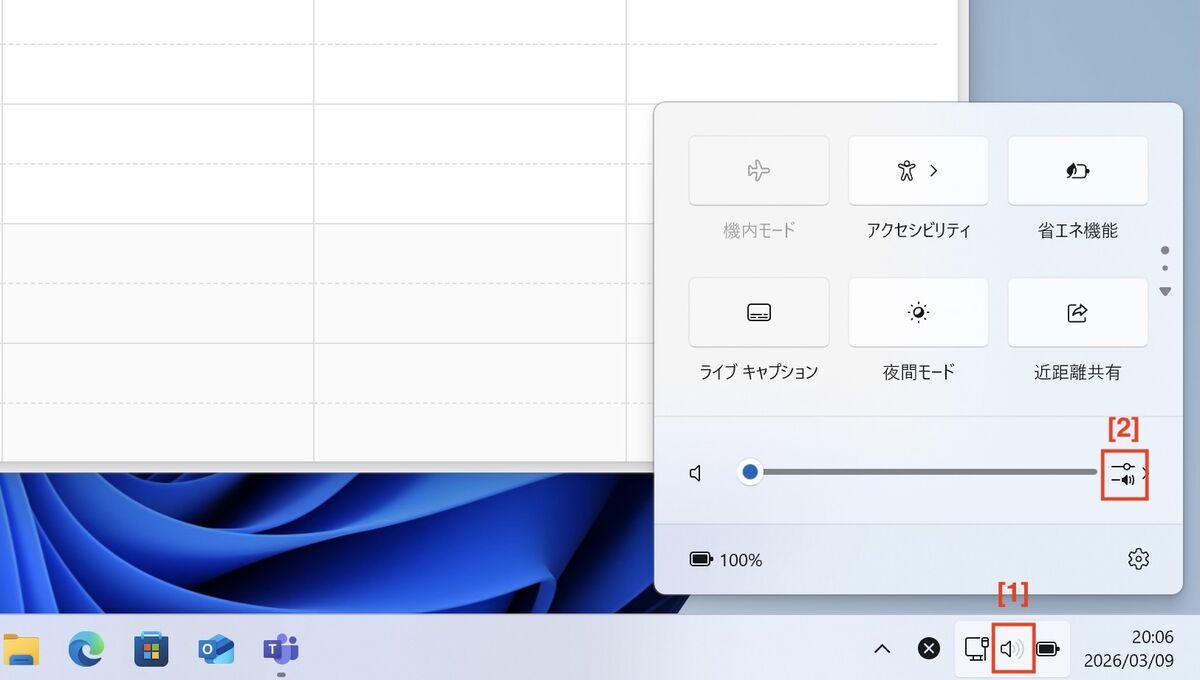
Task: Toggle the 夜間モード night light tile
Action: tap(918, 312)
